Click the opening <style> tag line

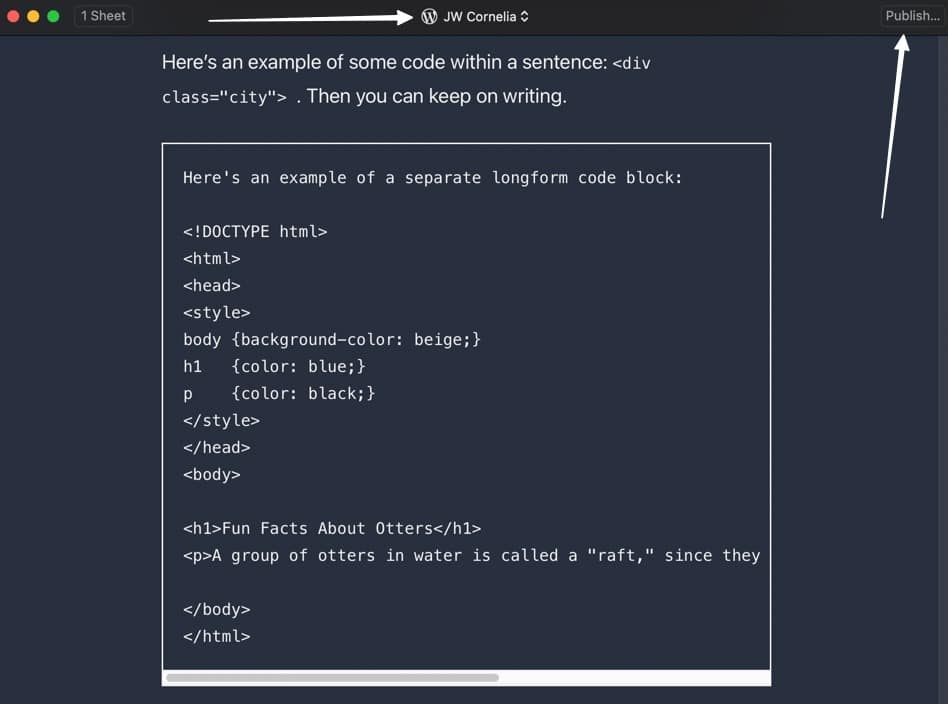(x=217, y=313)
